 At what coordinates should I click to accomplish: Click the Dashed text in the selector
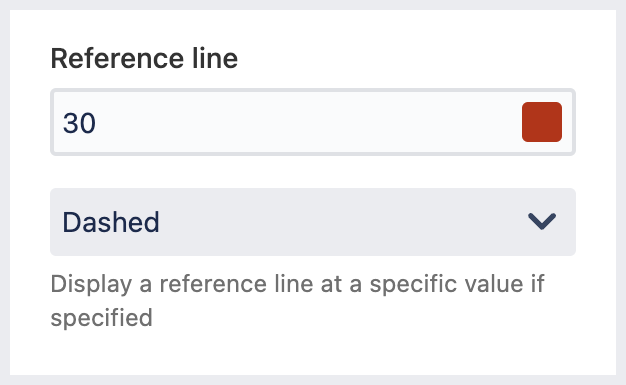click(x=111, y=222)
